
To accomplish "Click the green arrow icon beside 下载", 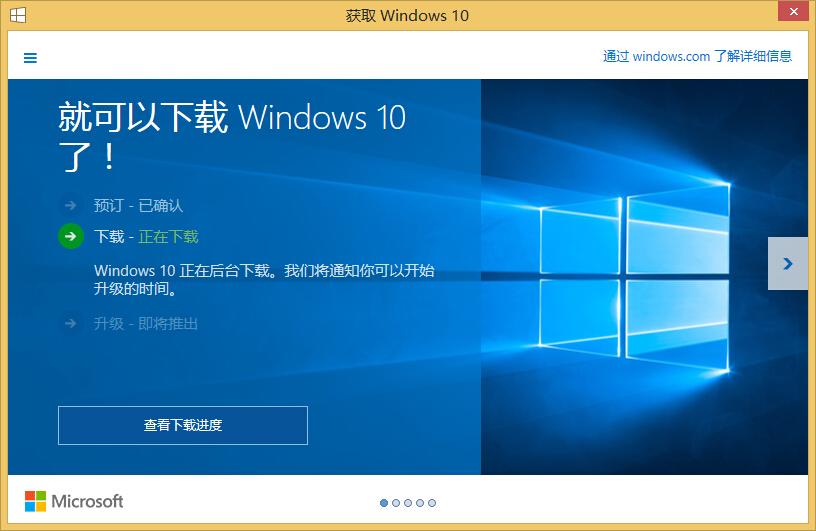I will (x=70, y=237).
